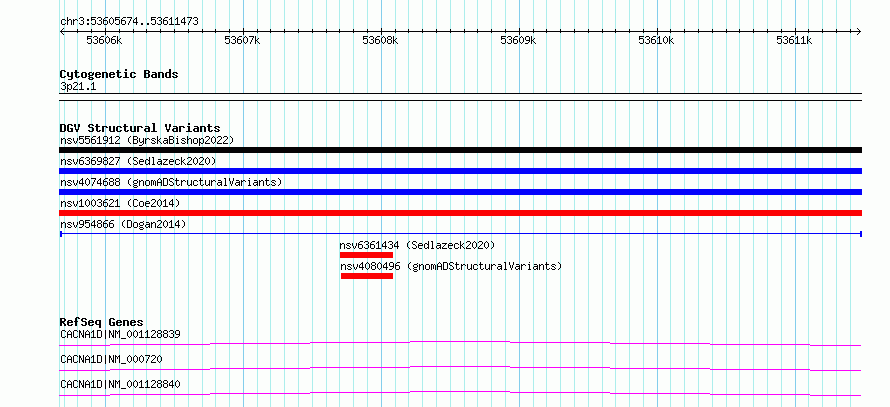Open the nsv6369827 (Sedlazeck2020) label
Image resolution: width=890 pixels, height=407 pixels.
[138, 161]
